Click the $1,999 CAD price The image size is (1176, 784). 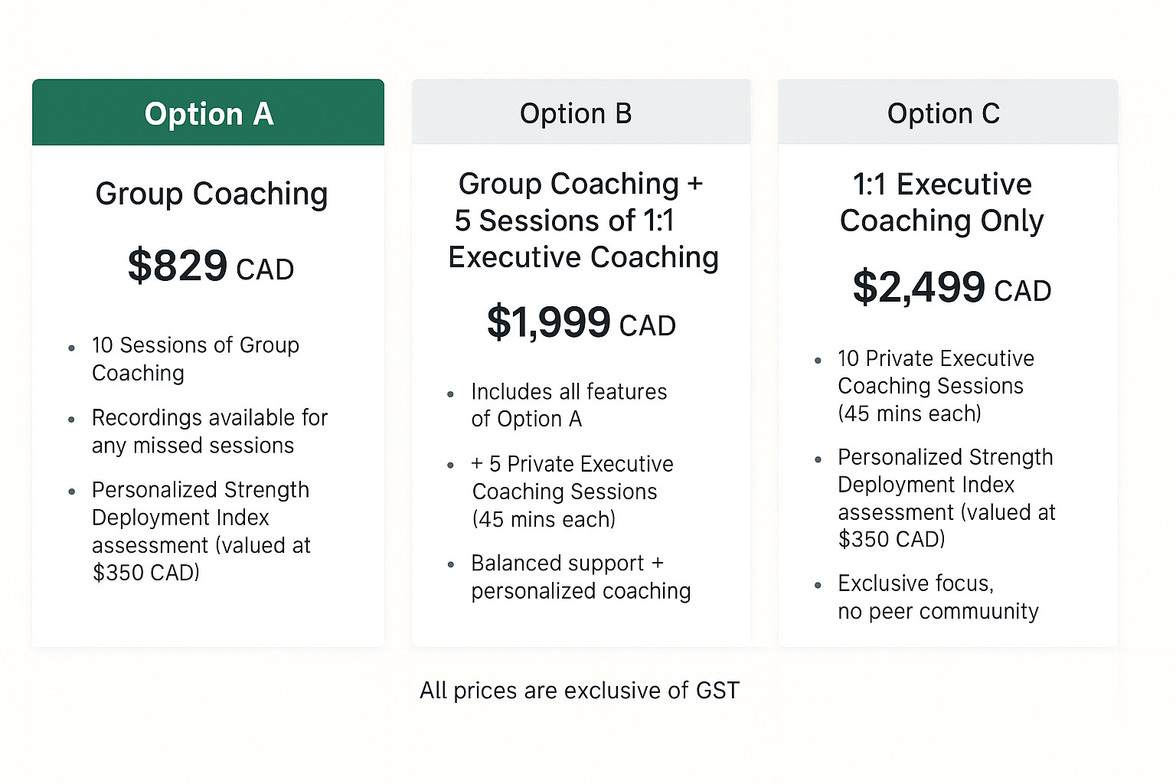click(581, 323)
